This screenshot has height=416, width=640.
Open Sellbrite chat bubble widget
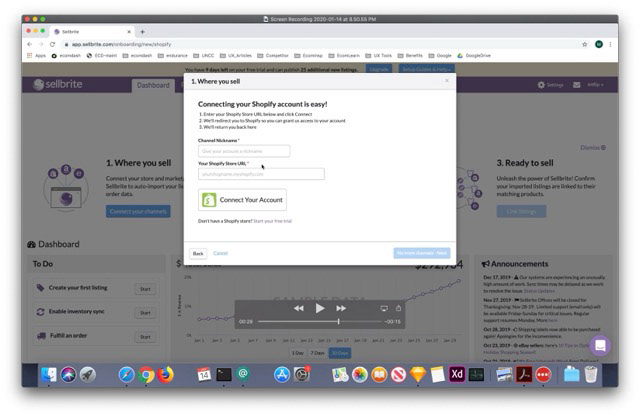pyautogui.click(x=600, y=345)
